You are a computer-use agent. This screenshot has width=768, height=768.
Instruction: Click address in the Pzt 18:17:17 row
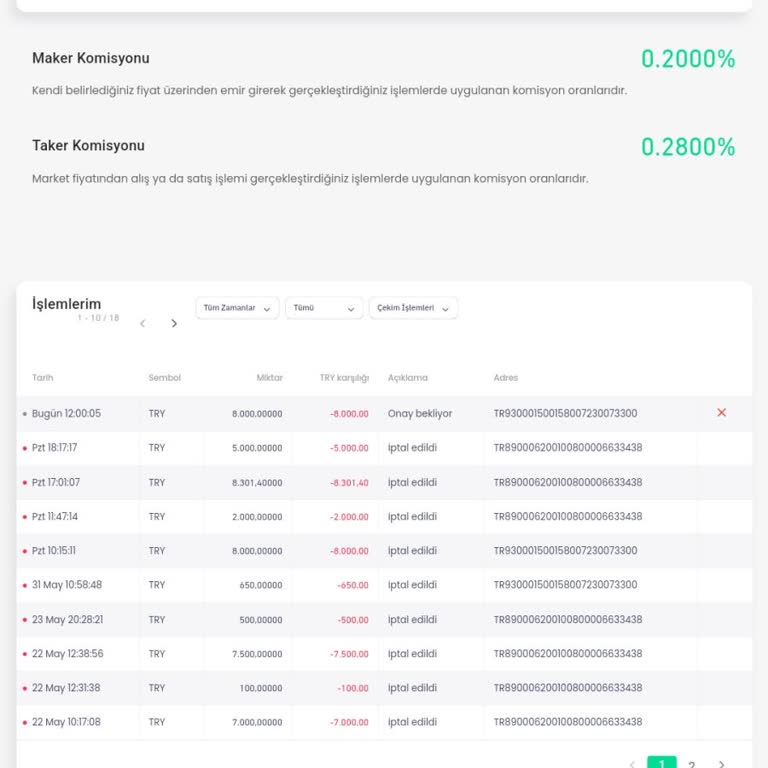pos(568,448)
